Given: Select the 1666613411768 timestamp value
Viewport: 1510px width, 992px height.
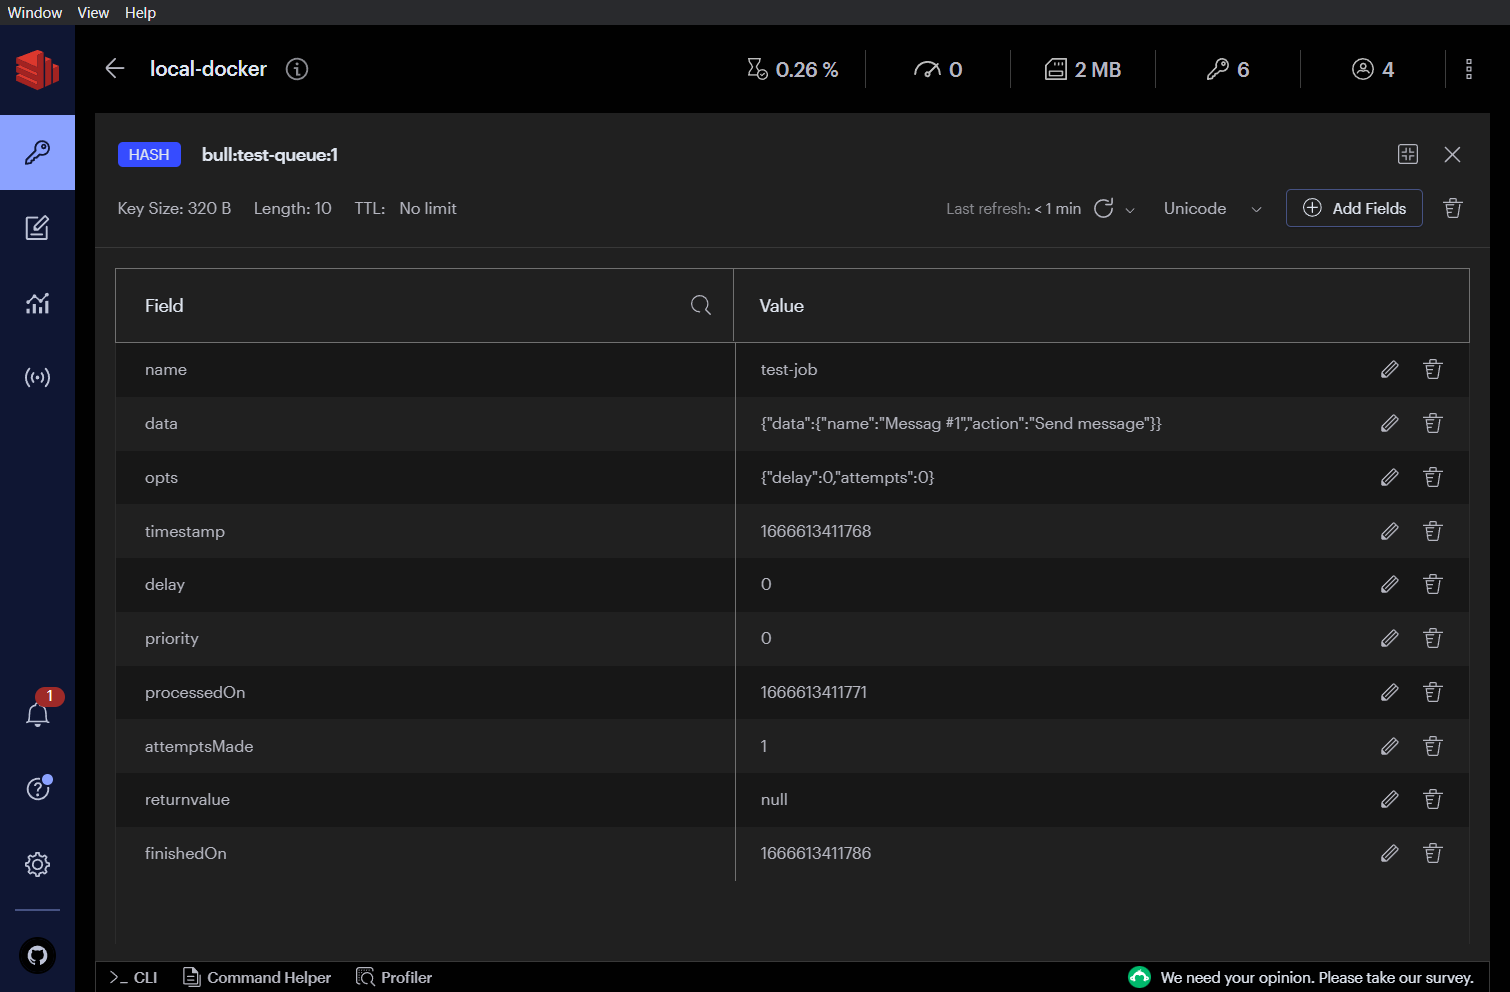Looking at the screenshot, I should click(816, 531).
